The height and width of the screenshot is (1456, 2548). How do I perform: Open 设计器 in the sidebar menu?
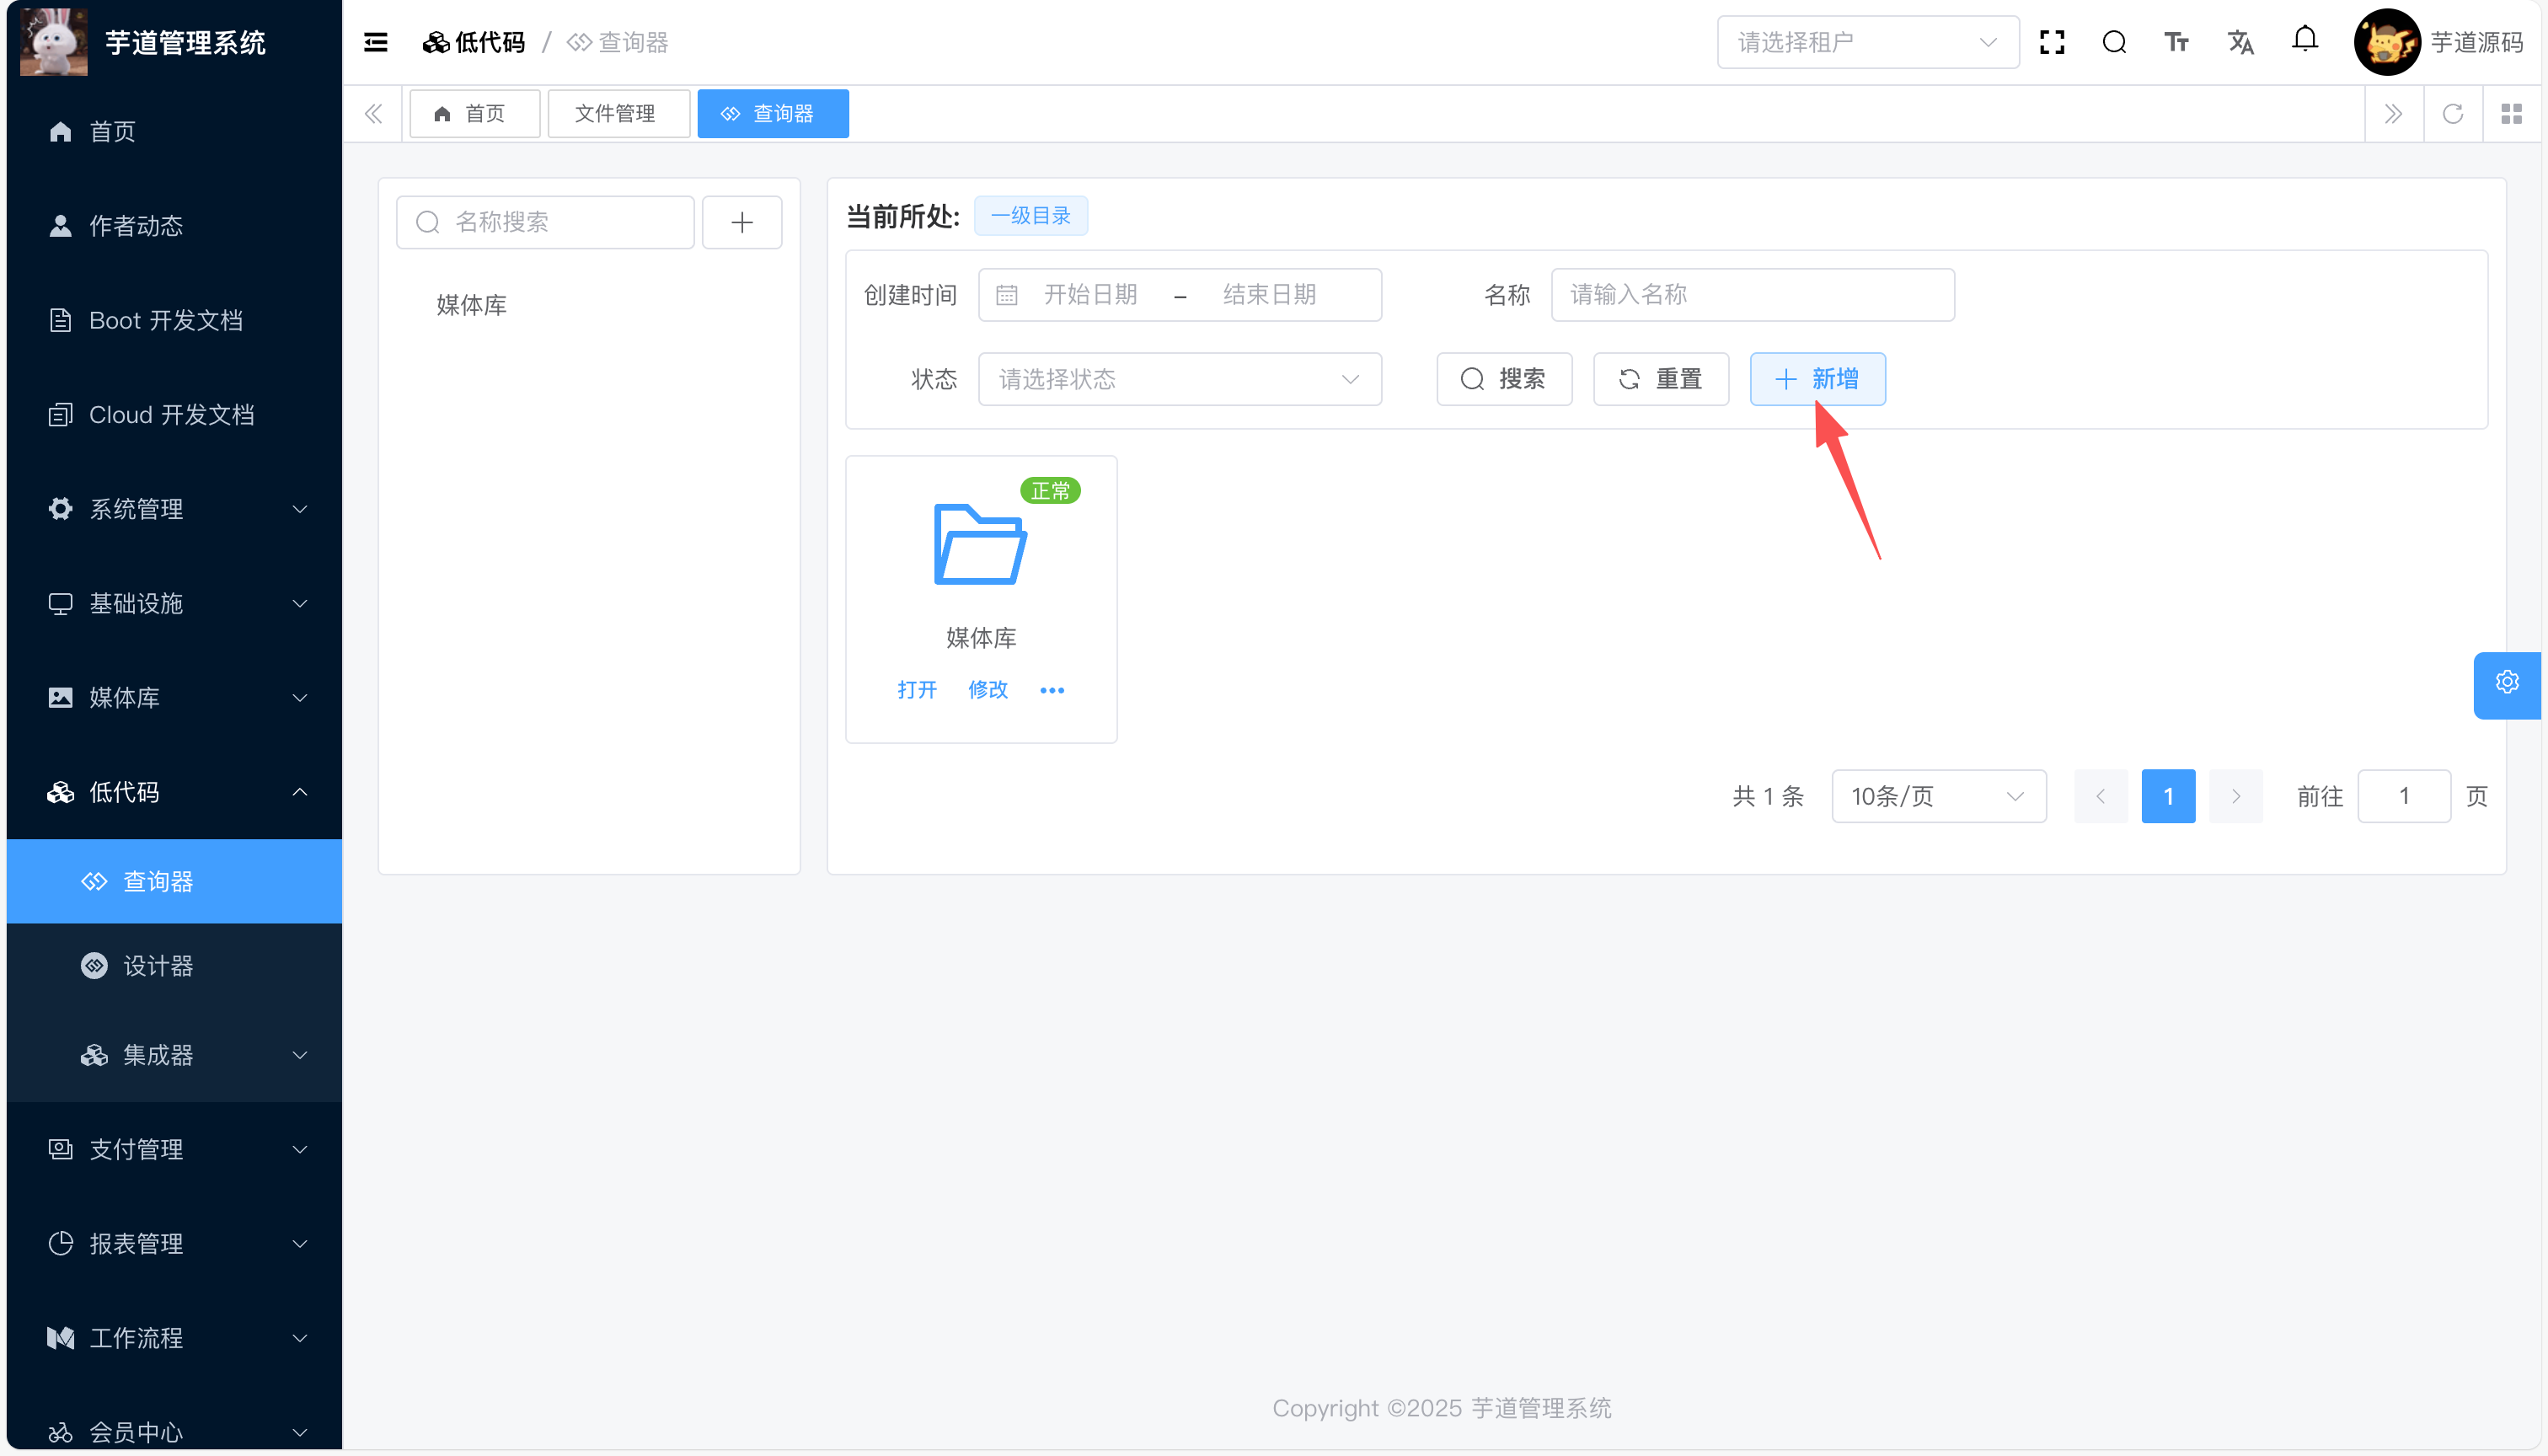click(157, 966)
